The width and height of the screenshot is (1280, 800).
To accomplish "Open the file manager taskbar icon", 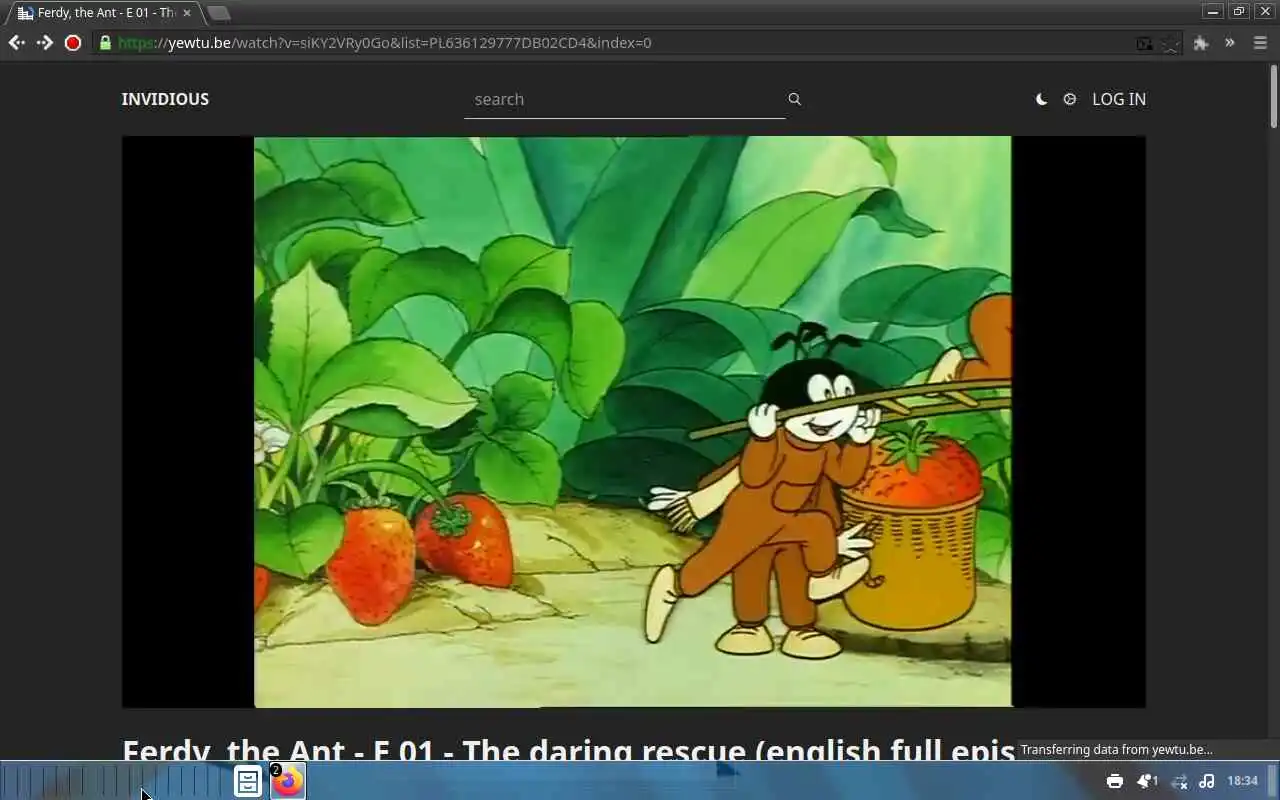I will [248, 781].
